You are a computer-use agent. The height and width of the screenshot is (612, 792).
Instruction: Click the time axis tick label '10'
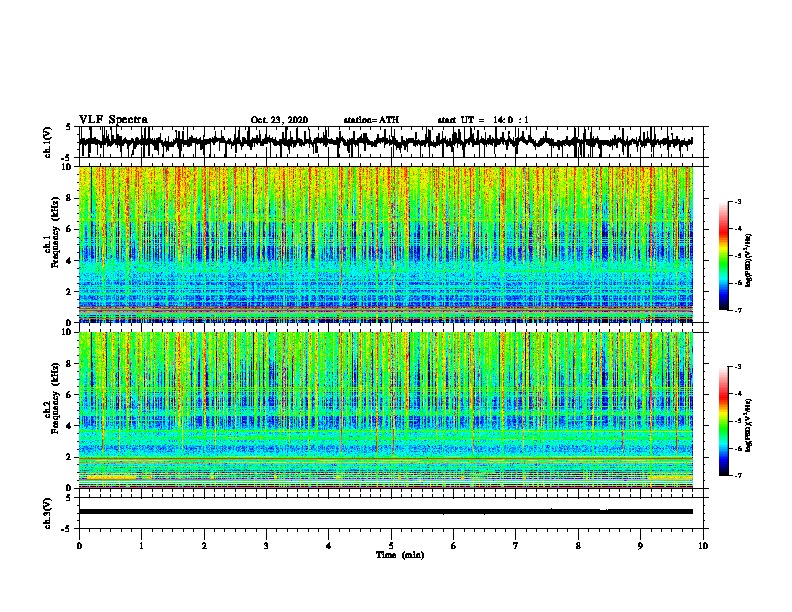(703, 546)
